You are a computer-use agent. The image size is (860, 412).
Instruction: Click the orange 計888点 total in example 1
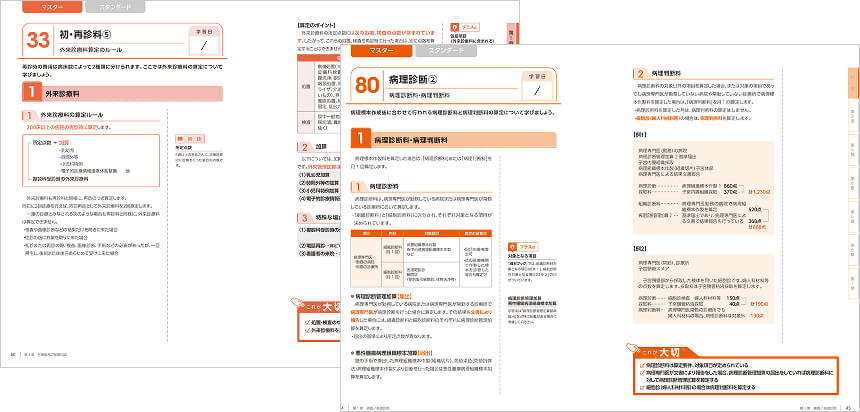tap(756, 226)
